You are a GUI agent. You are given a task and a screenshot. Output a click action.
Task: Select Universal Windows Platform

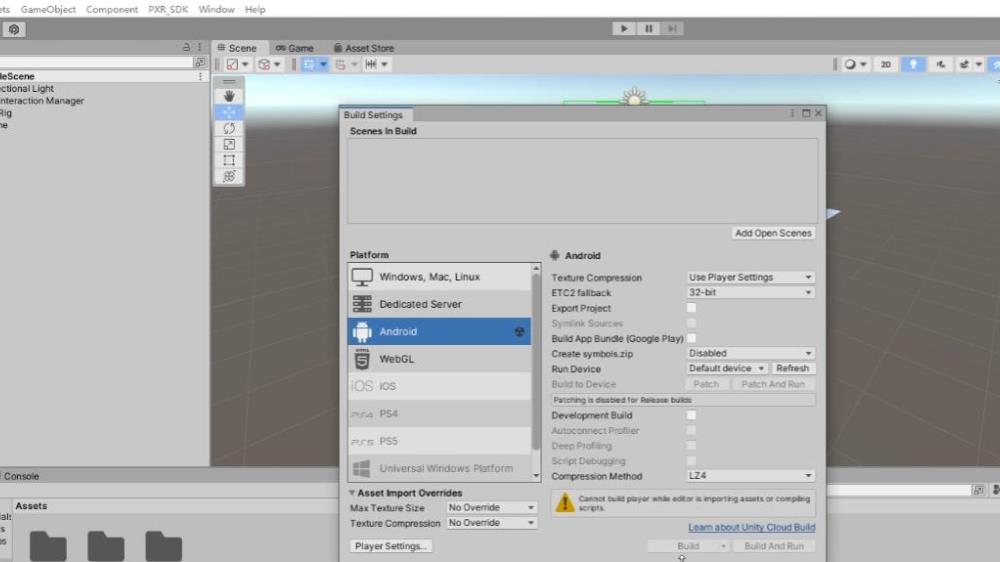[x=439, y=468]
